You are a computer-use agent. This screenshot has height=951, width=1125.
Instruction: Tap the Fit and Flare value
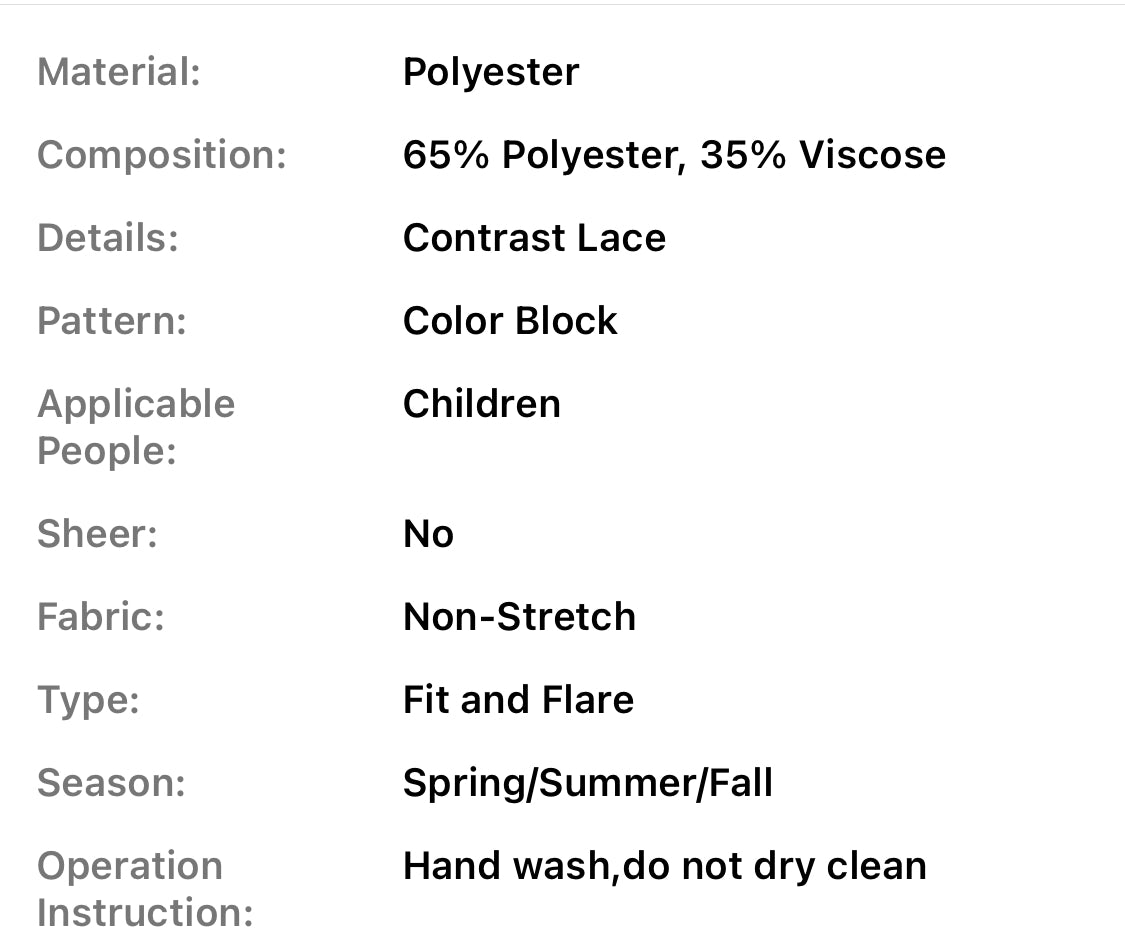click(x=517, y=701)
